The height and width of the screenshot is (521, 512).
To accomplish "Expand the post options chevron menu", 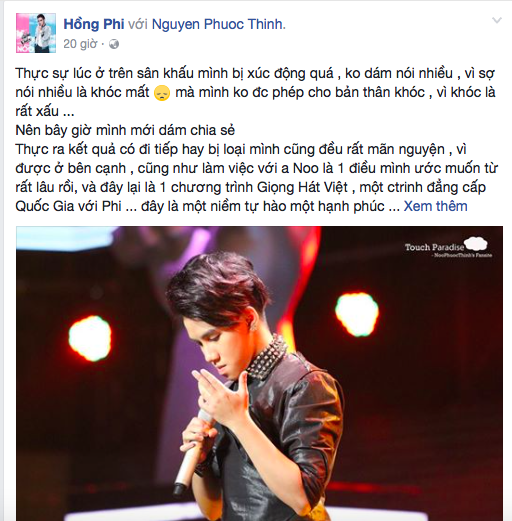I will [497, 21].
